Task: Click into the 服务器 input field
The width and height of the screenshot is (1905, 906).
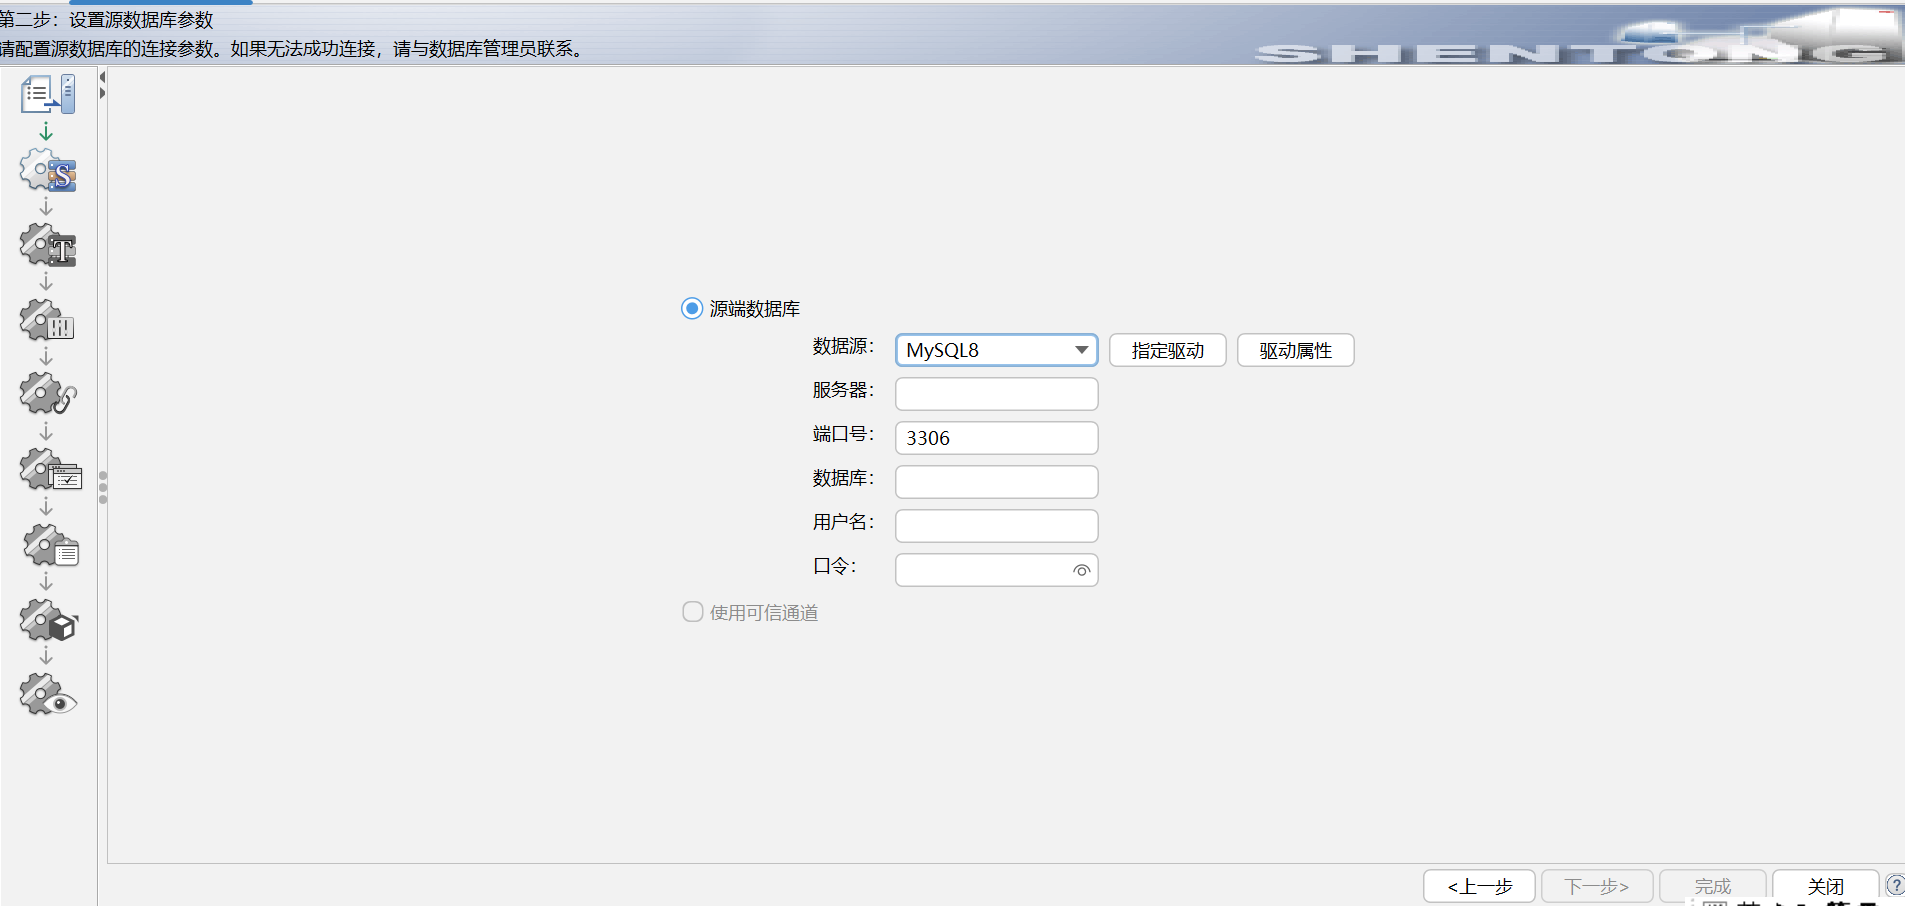Action: tap(997, 394)
